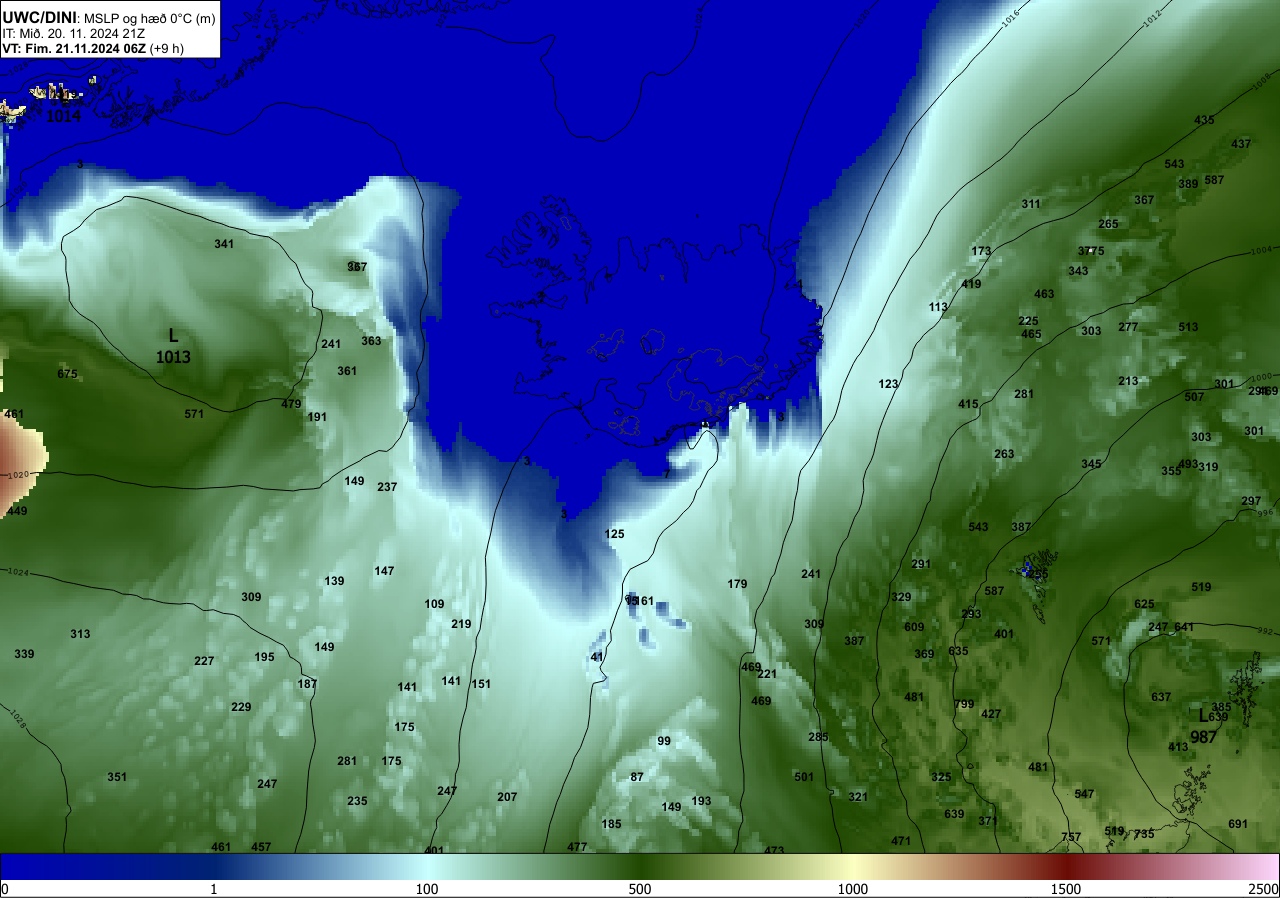Viewport: 1280px width, 898px height.
Task: Click the freezing level value 435
Action: tap(1204, 120)
